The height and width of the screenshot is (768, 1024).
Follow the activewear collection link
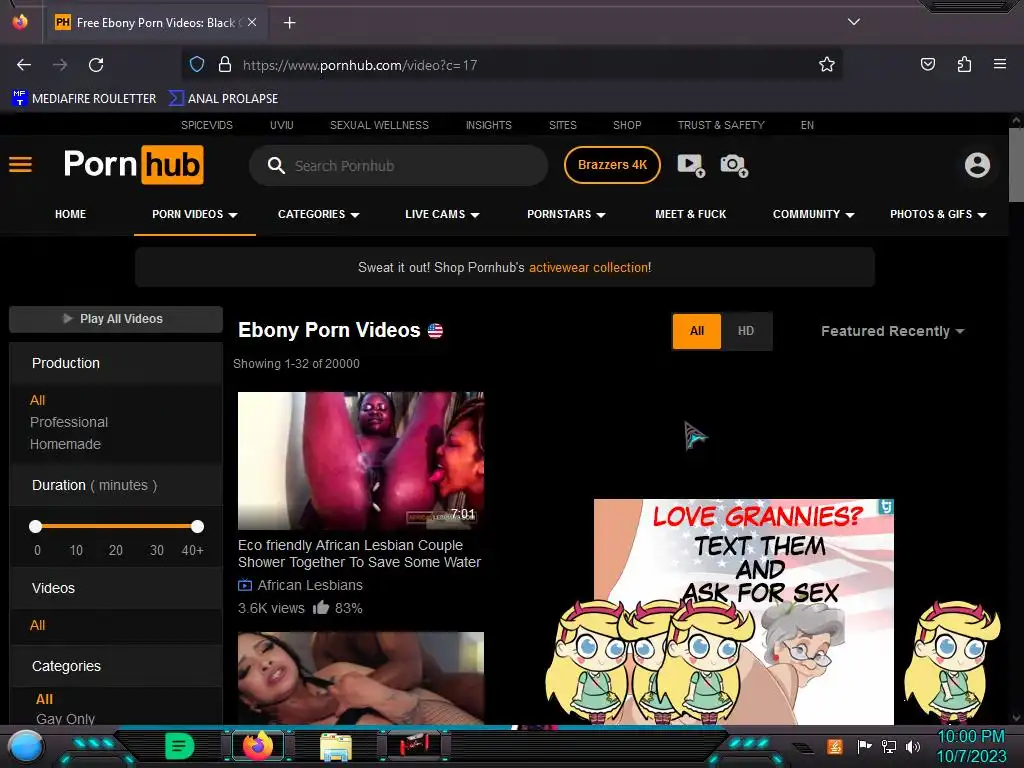[x=588, y=267]
